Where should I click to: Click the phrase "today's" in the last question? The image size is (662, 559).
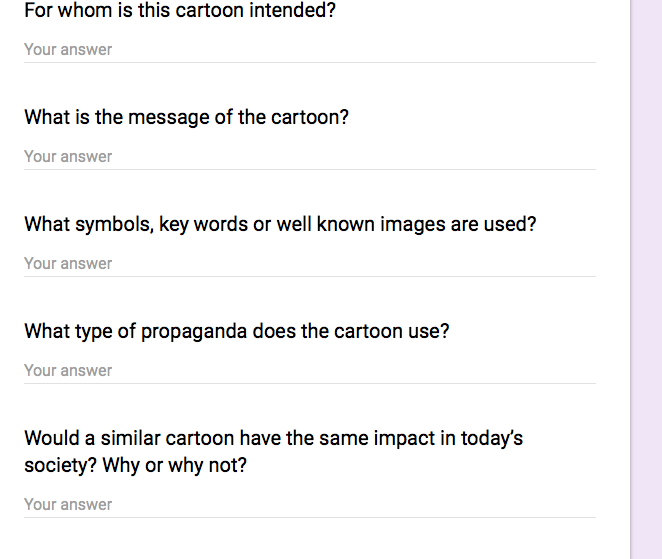click(x=489, y=438)
